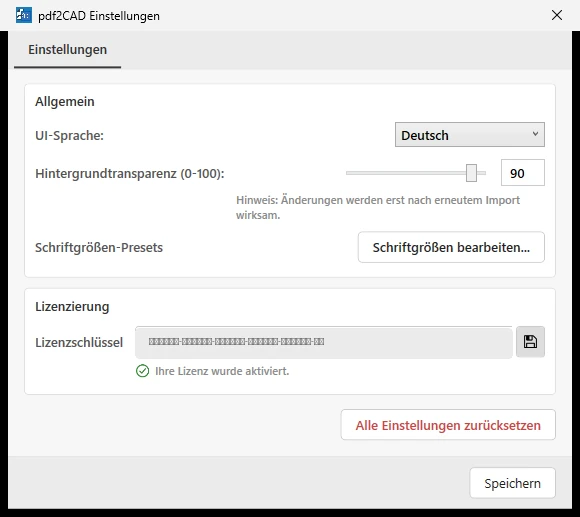Click the 'Allgemein' section heading
The width and height of the screenshot is (580, 517).
tap(65, 101)
